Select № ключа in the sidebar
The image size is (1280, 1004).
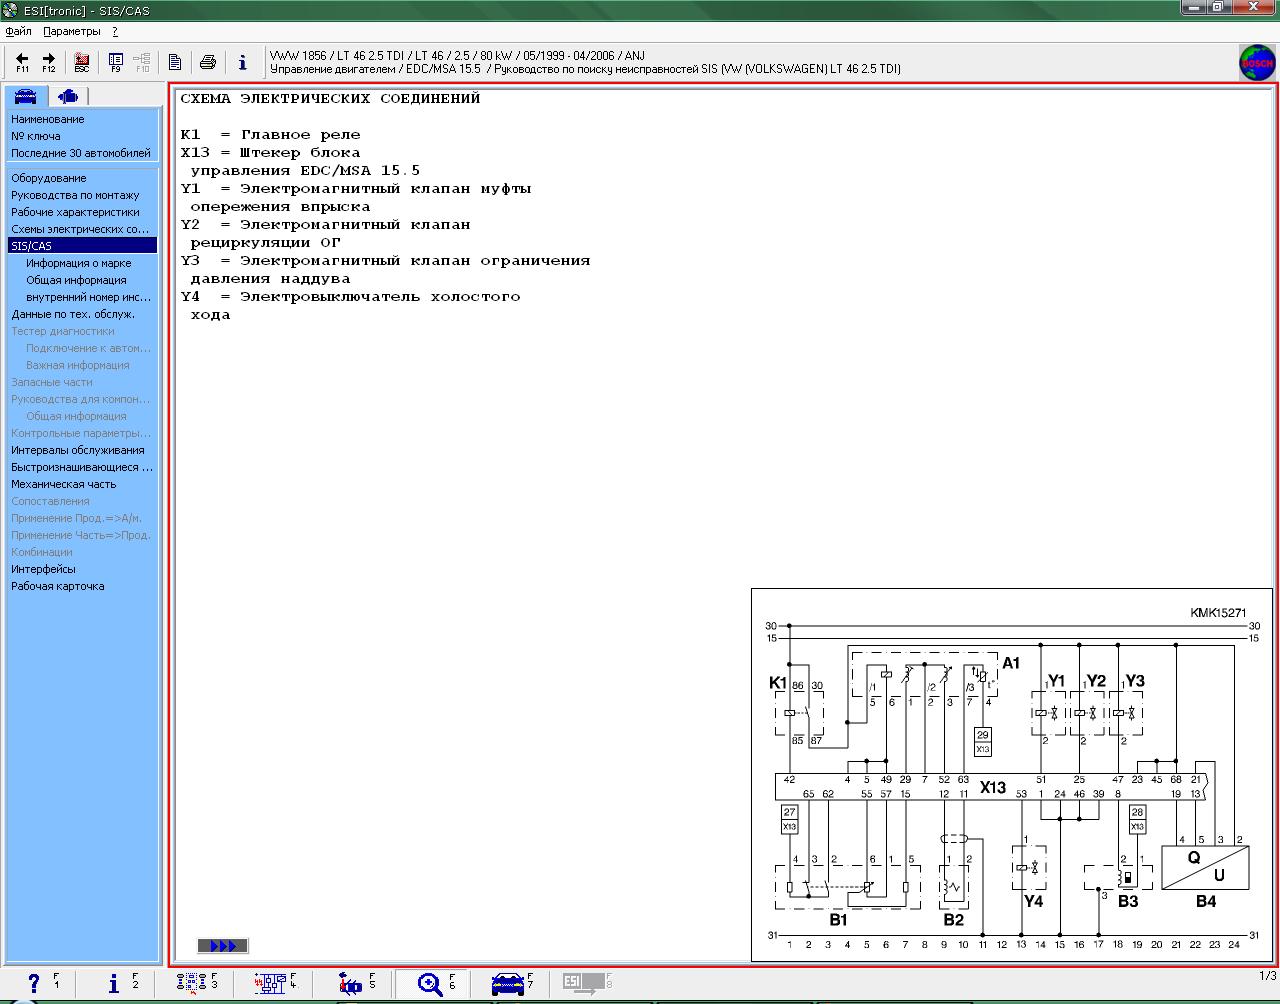coord(36,136)
